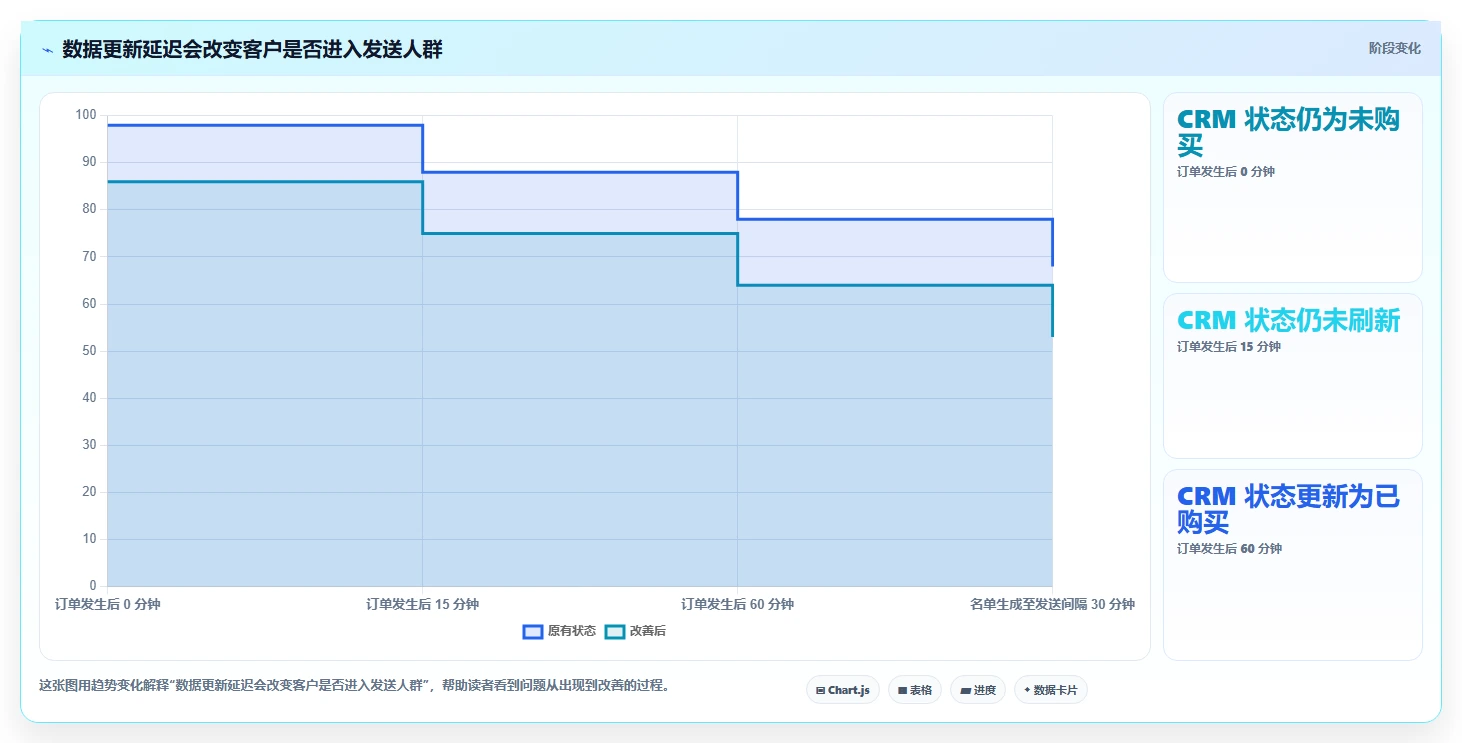Viewport: 1462px width, 743px height.
Task: Click the Chart.js tag
Action: [843, 690]
